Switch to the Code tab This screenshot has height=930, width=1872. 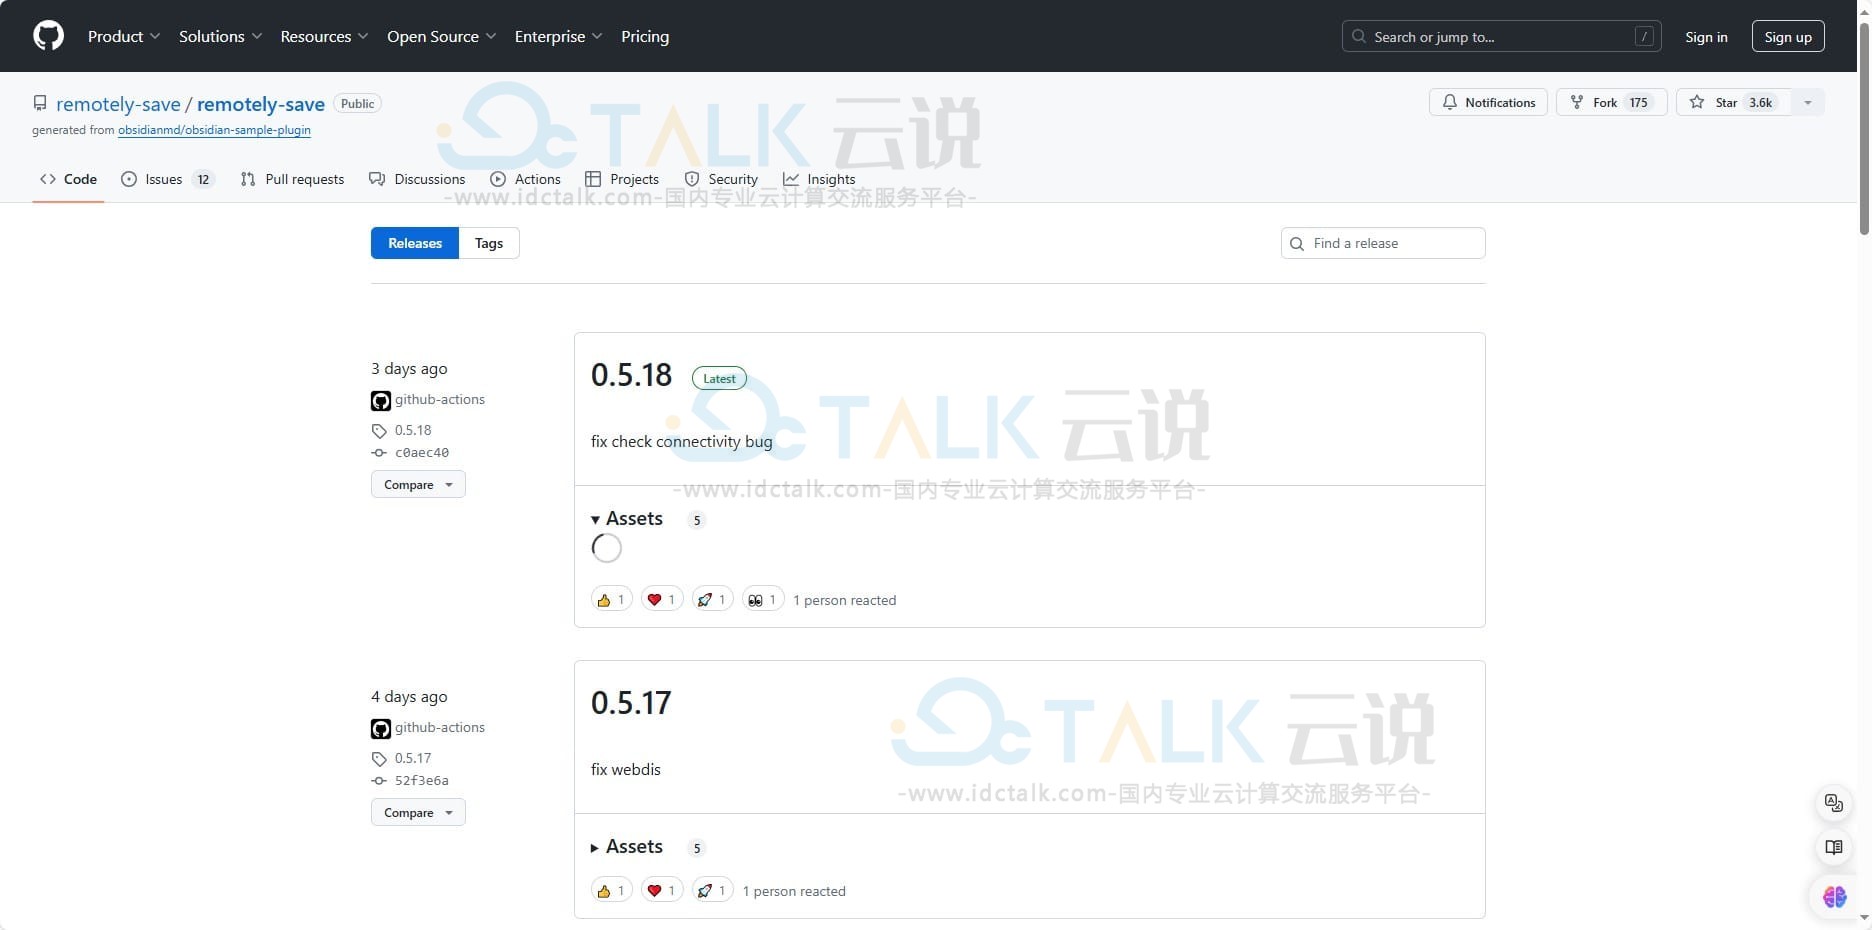68,179
